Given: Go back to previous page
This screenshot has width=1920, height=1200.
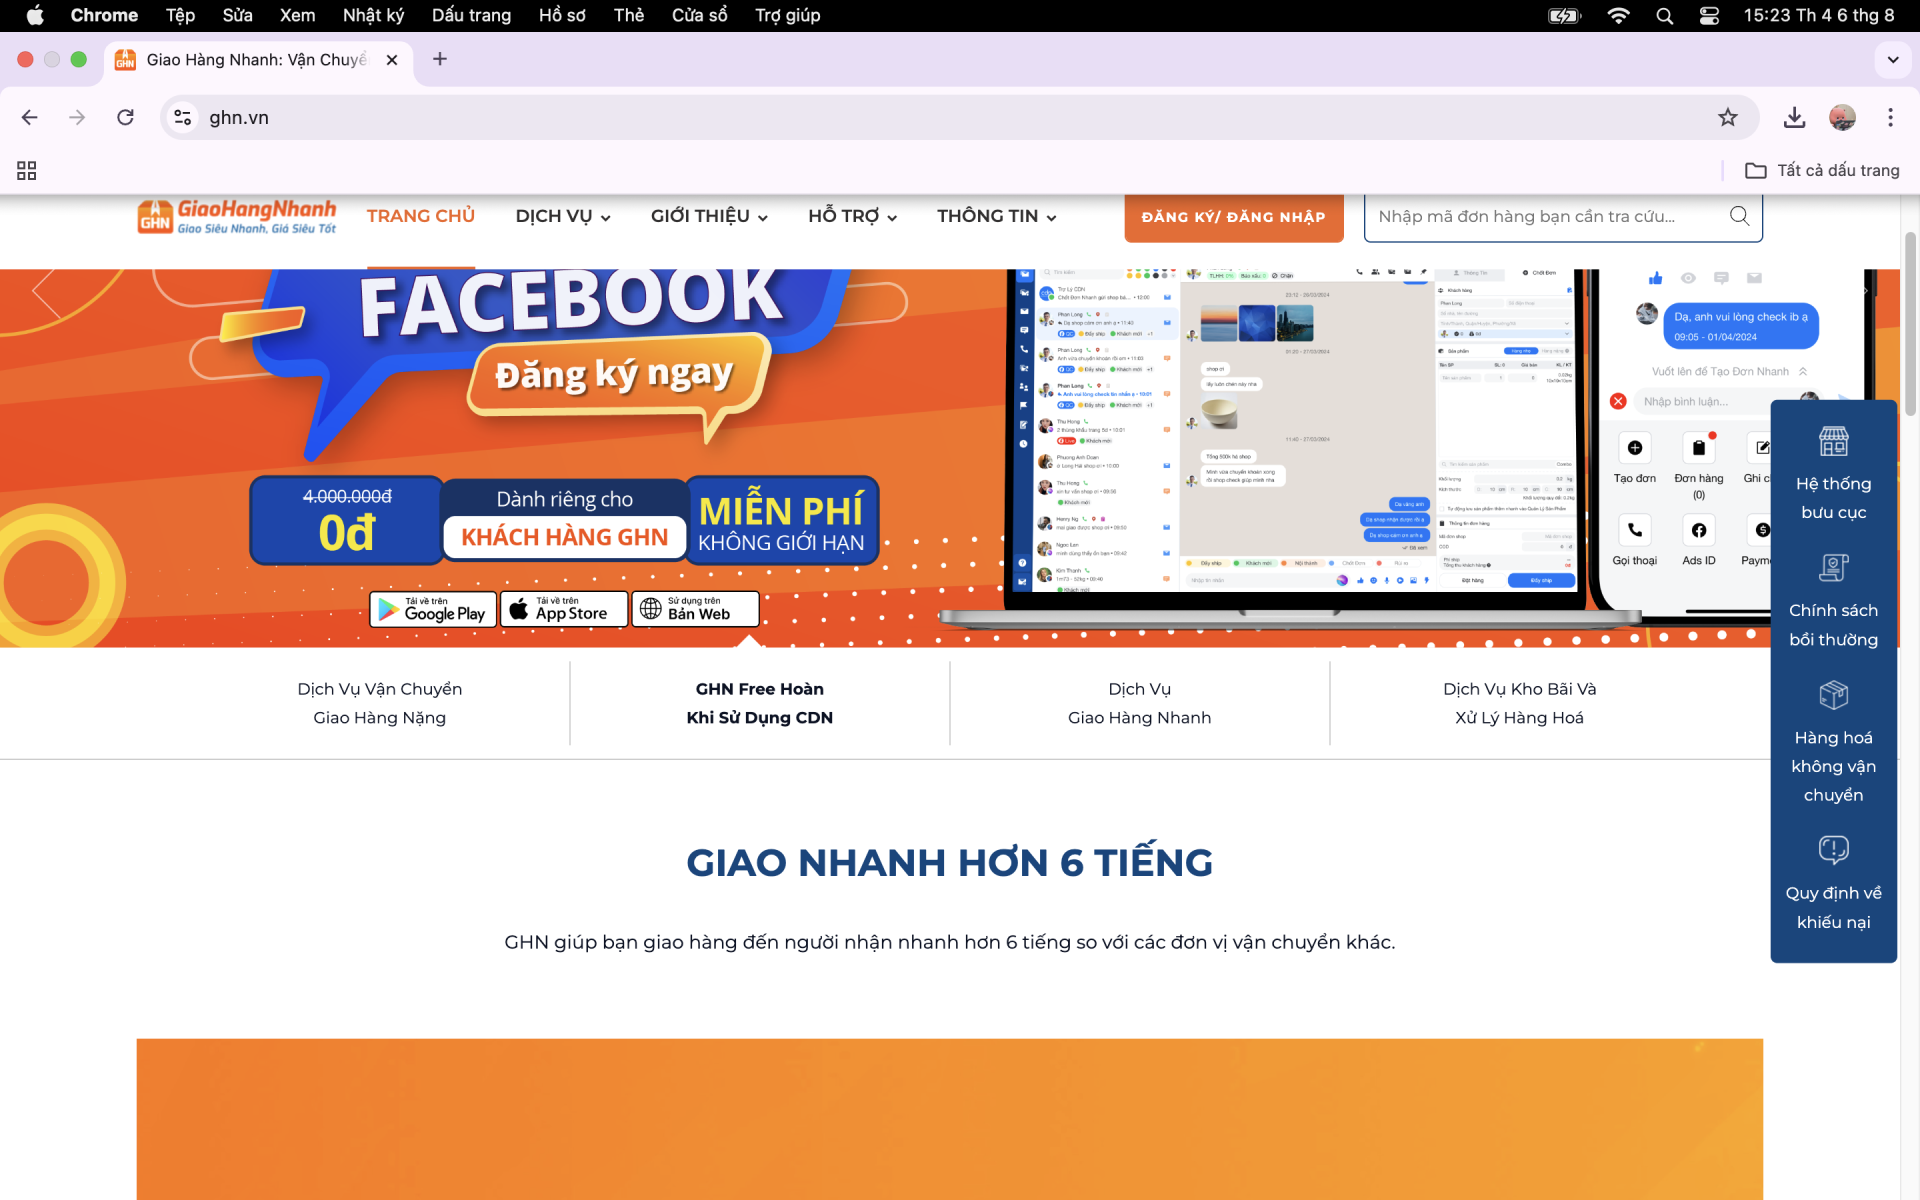Looking at the screenshot, I should pos(30,118).
